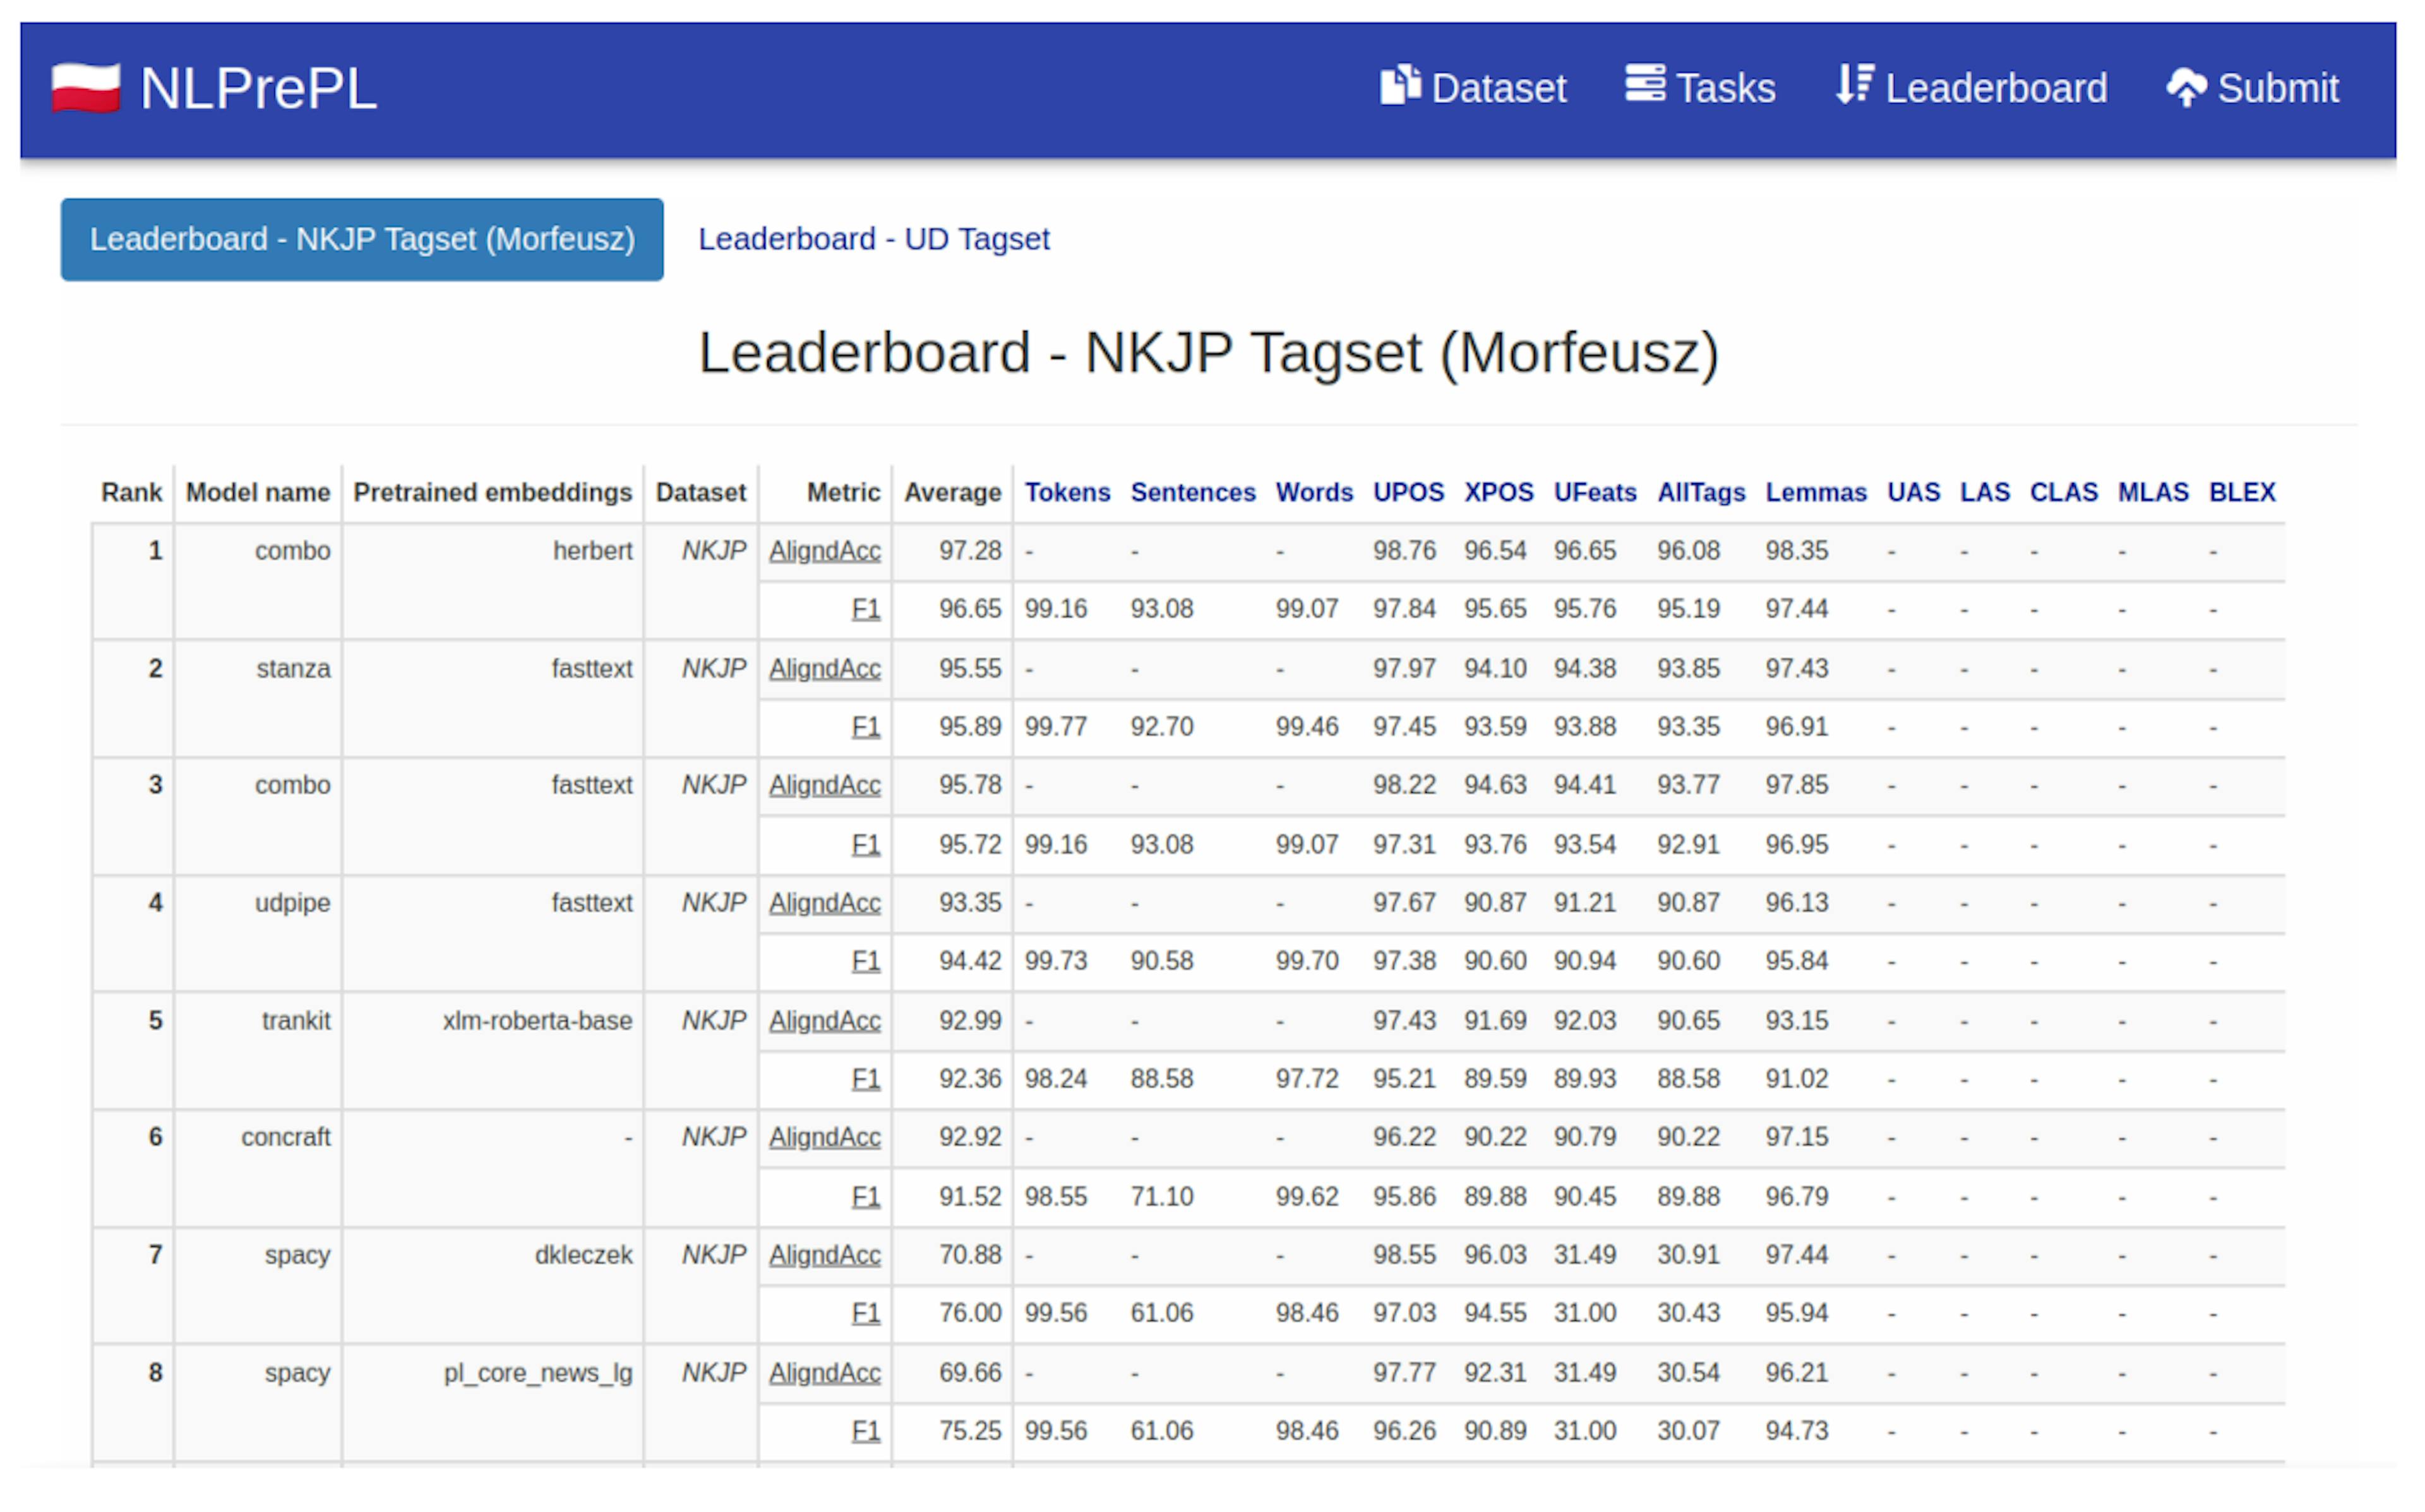
Task: Click the average value 70.88
Action: (x=970, y=1255)
